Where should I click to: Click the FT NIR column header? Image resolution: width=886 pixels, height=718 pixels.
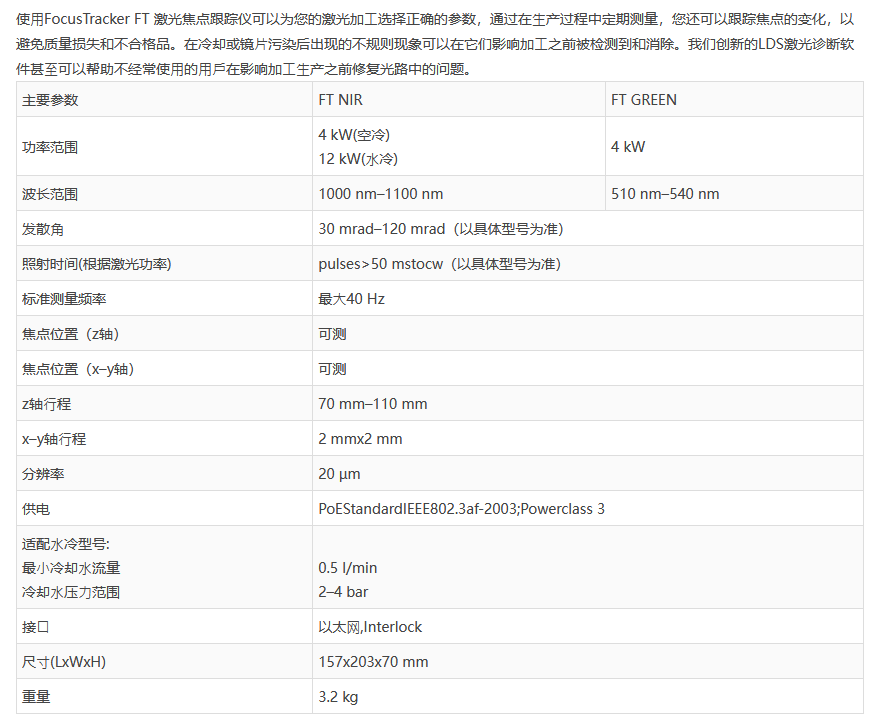point(340,100)
